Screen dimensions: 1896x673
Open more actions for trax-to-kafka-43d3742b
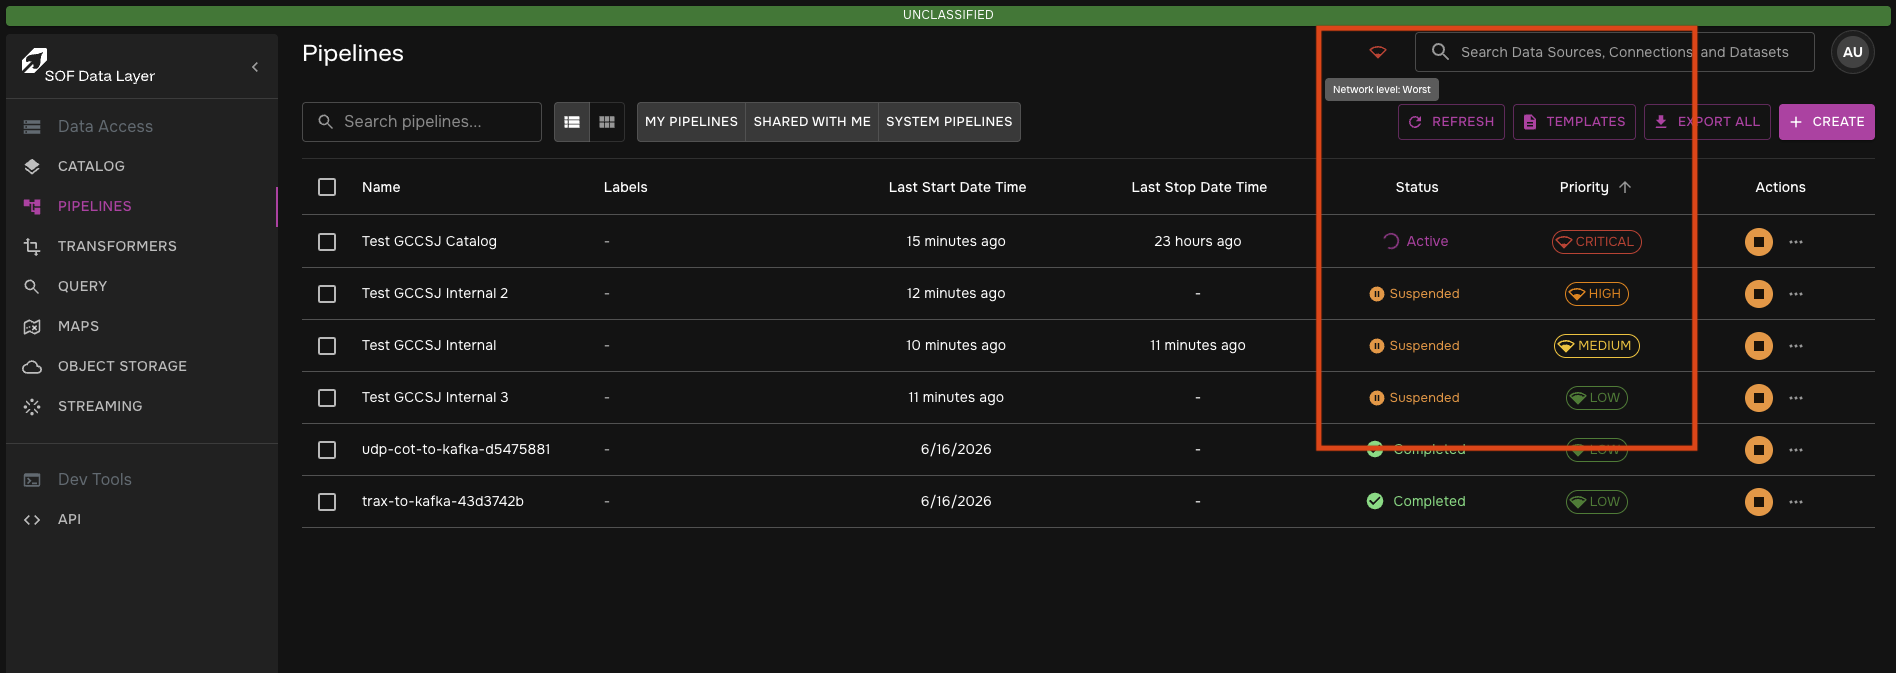[1796, 501]
